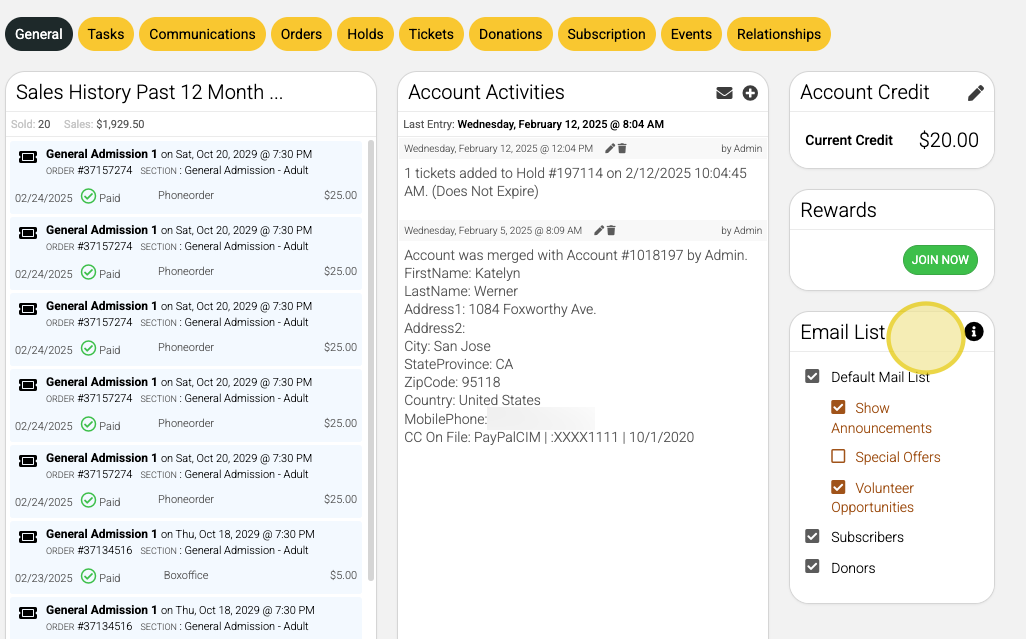
Task: Click the Hold #197114 activity note
Action: 575,182
